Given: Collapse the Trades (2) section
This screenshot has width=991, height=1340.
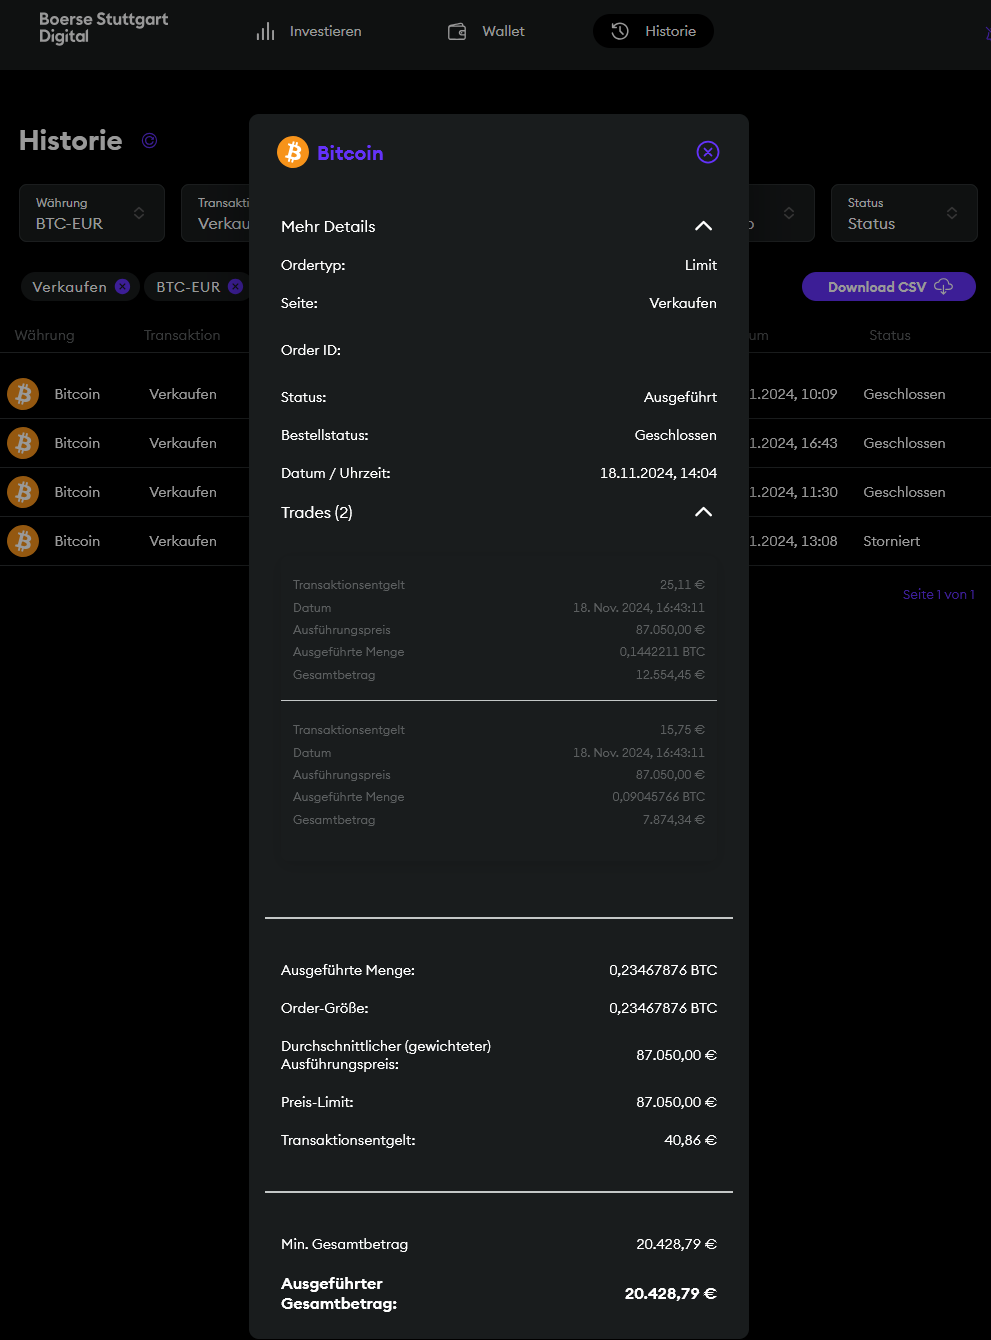Looking at the screenshot, I should (703, 512).
